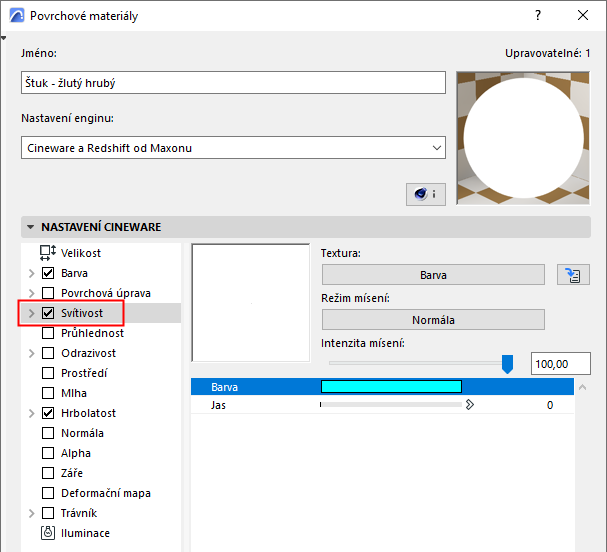Enable the Normála channel checkbox
Viewport: 607px width, 552px height.
tap(48, 433)
